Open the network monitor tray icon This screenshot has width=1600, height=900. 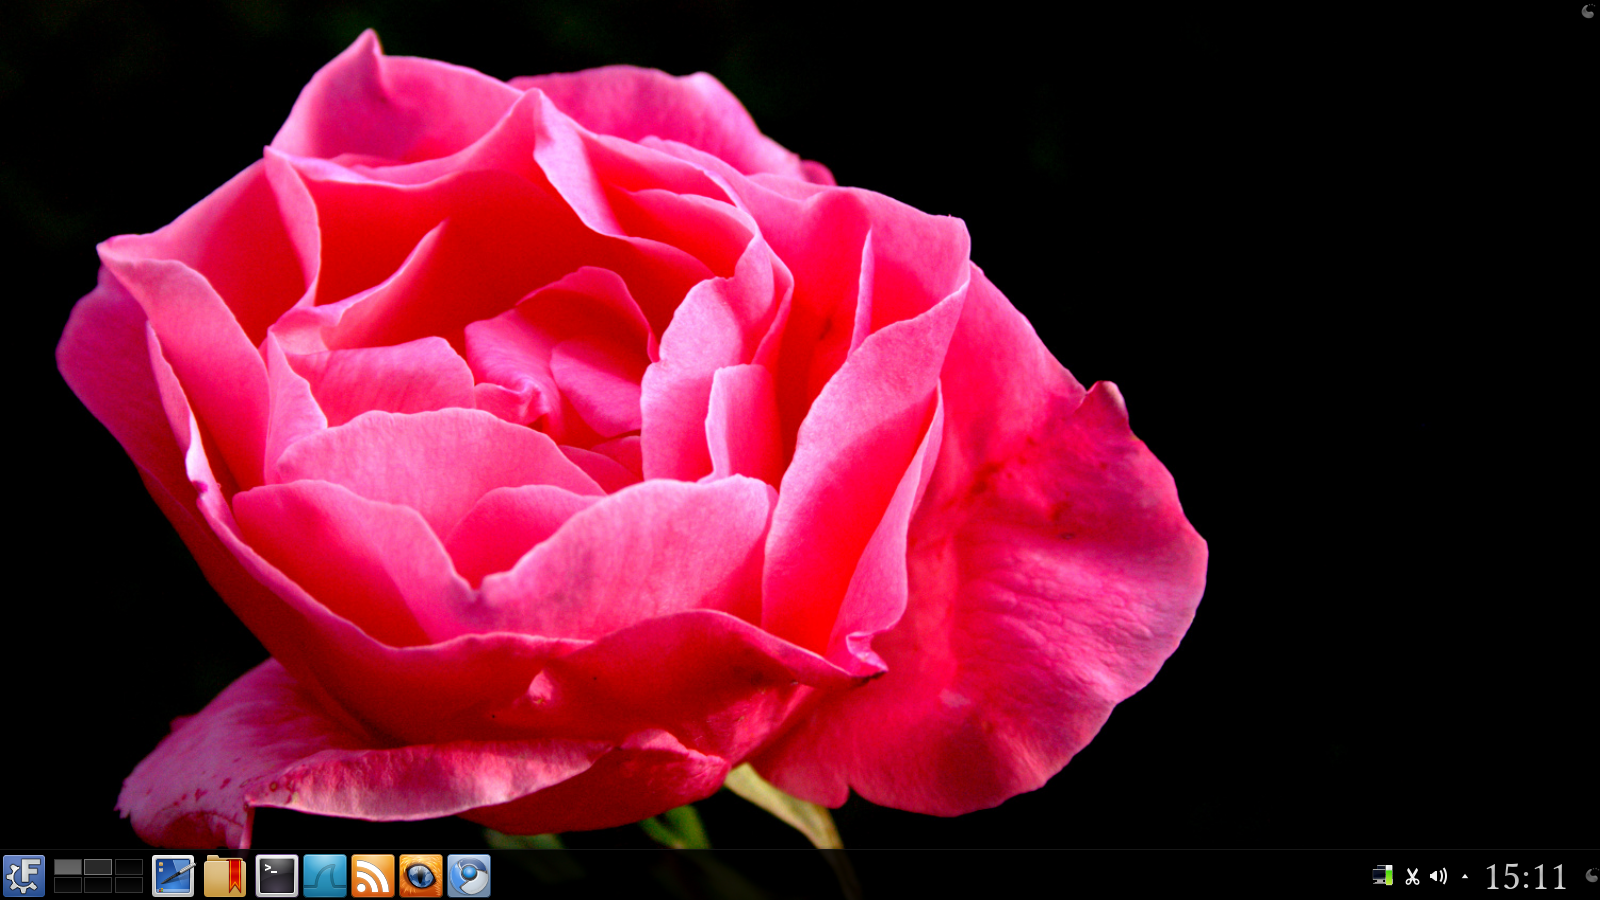pyautogui.click(x=1382, y=876)
